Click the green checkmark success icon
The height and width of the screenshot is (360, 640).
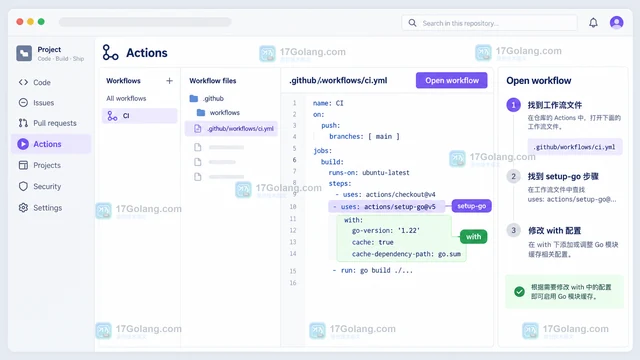519,291
